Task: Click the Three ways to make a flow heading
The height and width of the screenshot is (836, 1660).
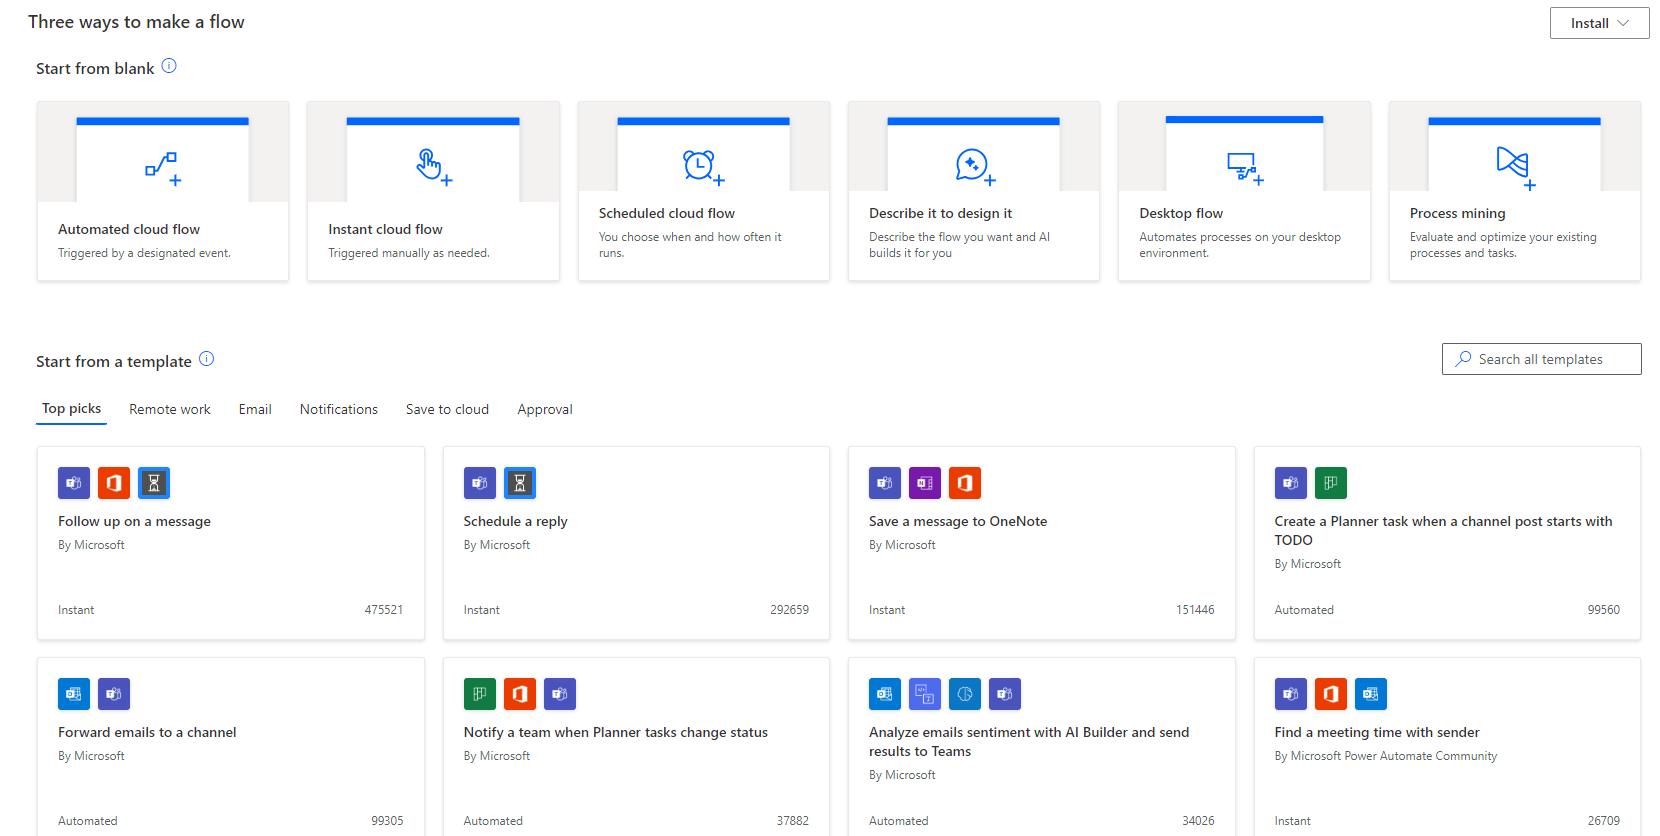Action: [x=136, y=22]
